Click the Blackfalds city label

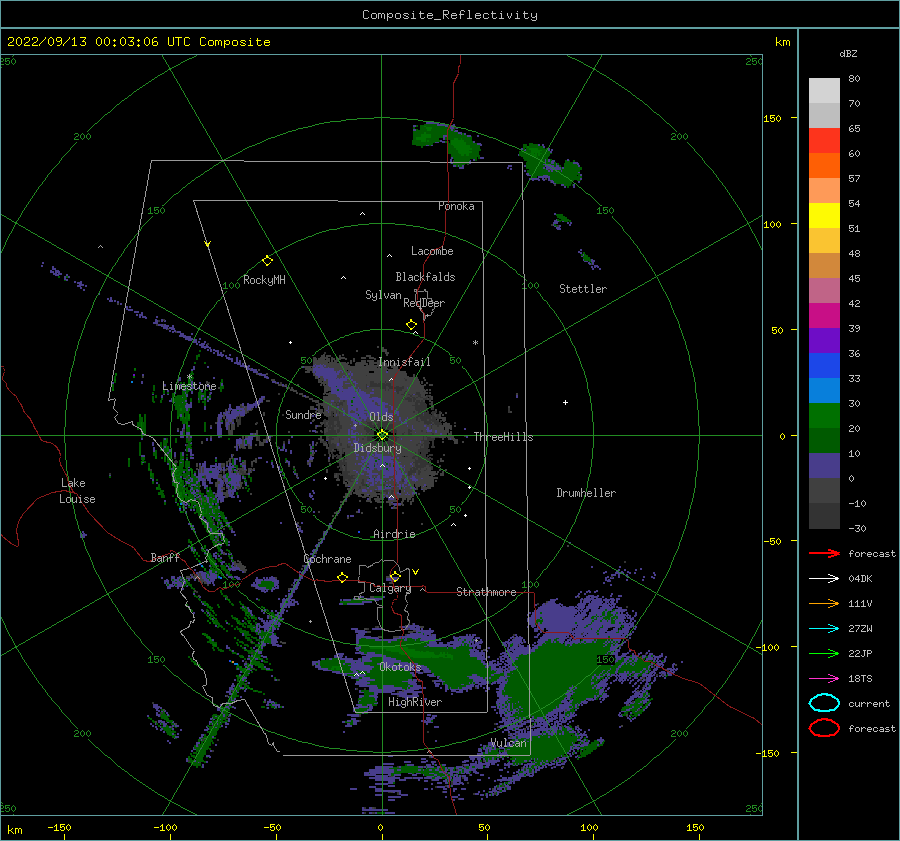(425, 277)
